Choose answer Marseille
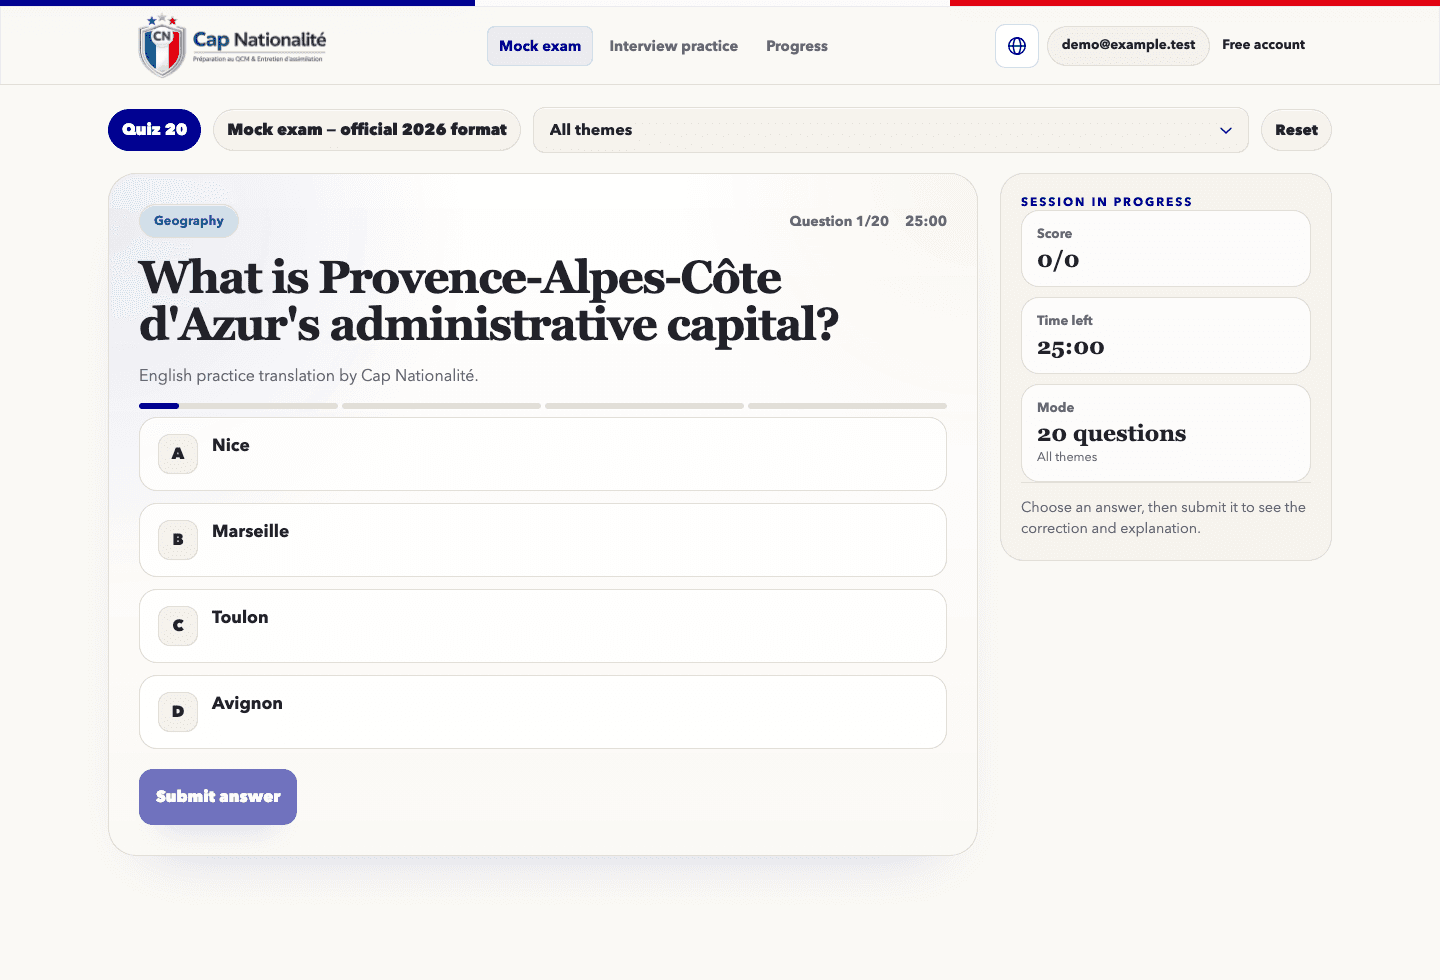The height and width of the screenshot is (980, 1440). (x=543, y=540)
